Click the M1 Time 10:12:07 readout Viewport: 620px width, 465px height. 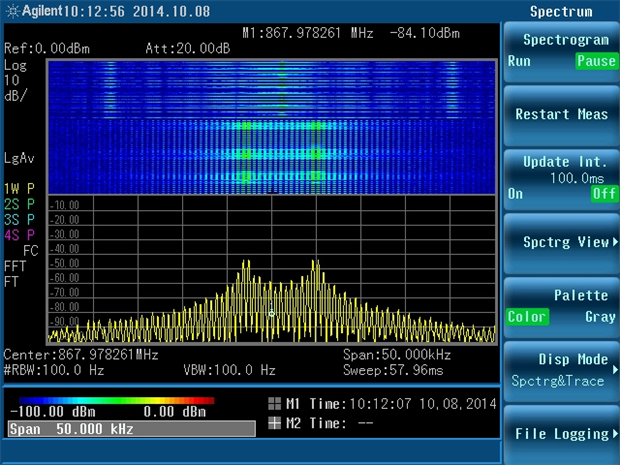[x=391, y=404]
